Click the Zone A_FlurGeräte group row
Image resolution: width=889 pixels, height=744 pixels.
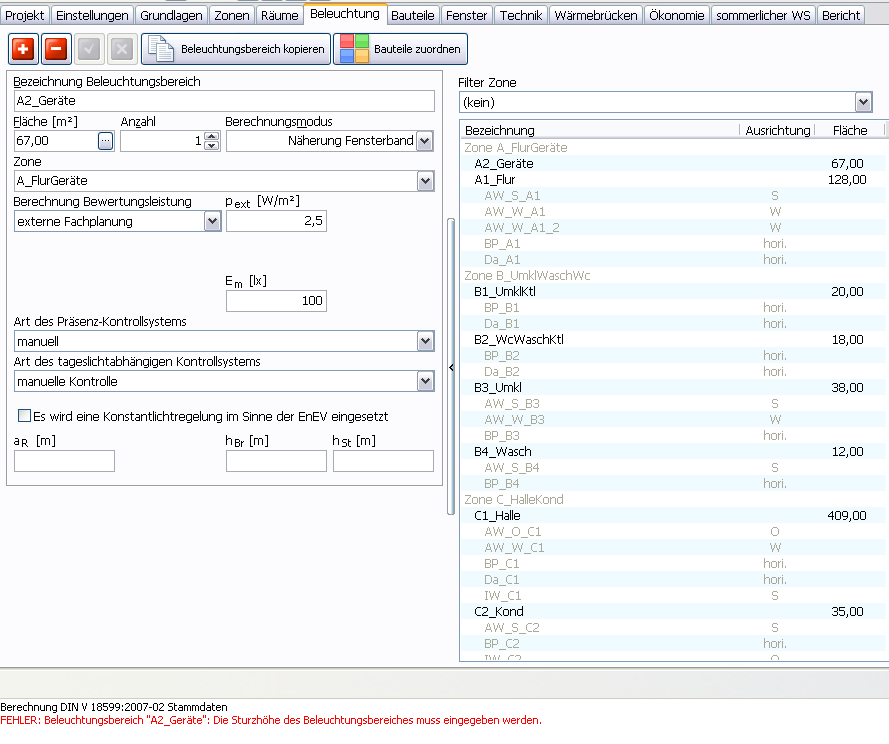point(673,148)
